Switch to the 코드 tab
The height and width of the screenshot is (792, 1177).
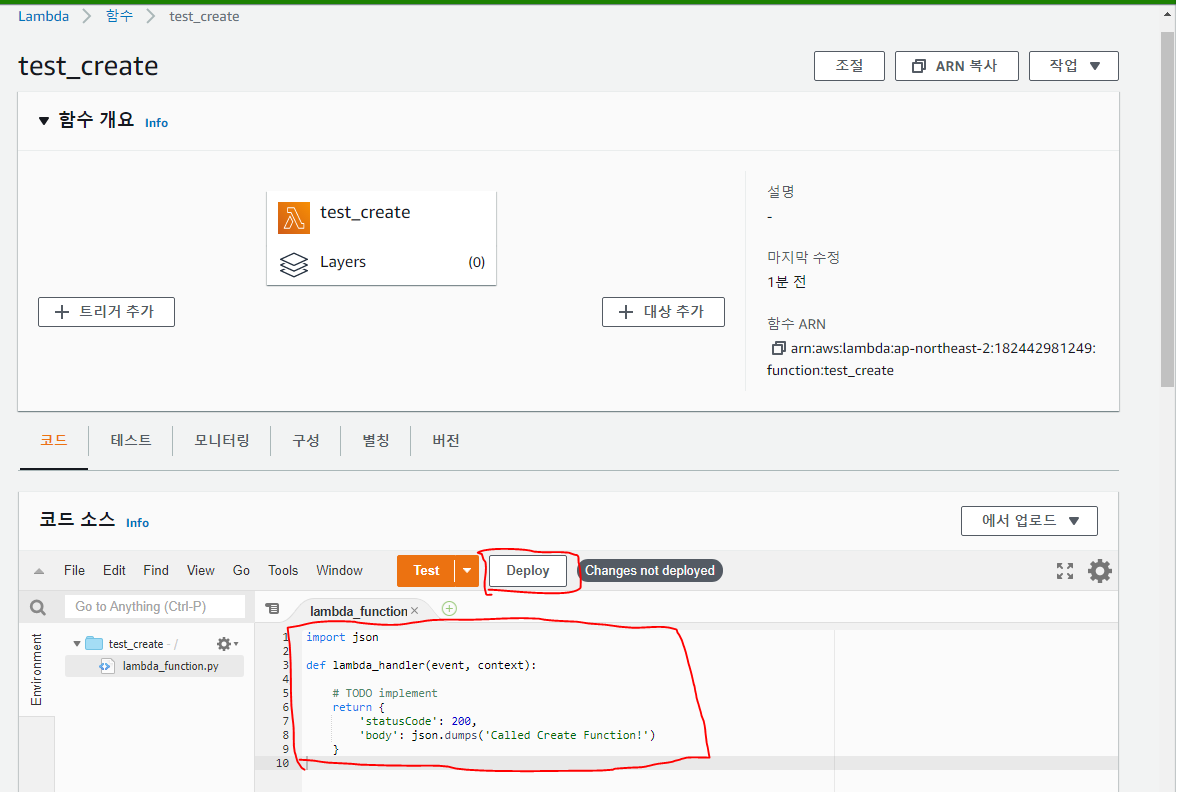coord(54,441)
